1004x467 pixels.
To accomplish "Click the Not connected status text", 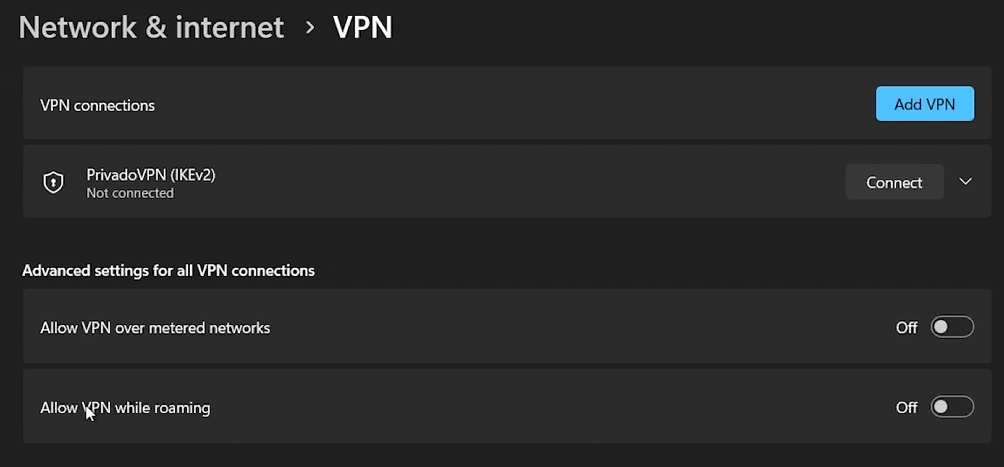I will coord(130,193).
